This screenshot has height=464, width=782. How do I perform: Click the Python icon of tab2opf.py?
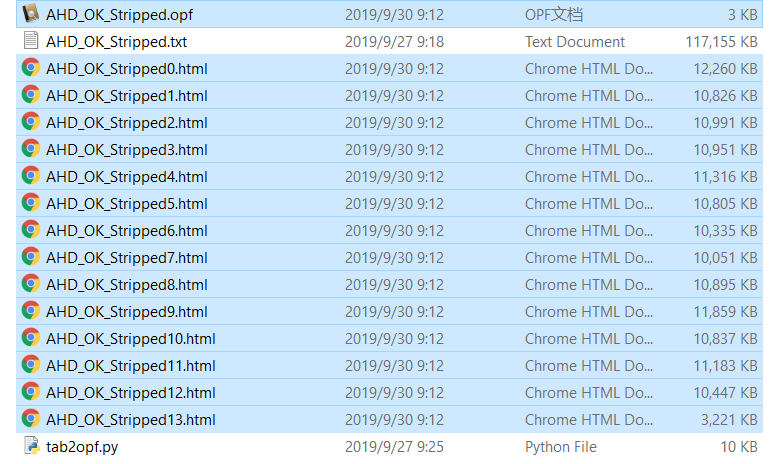tap(31, 446)
